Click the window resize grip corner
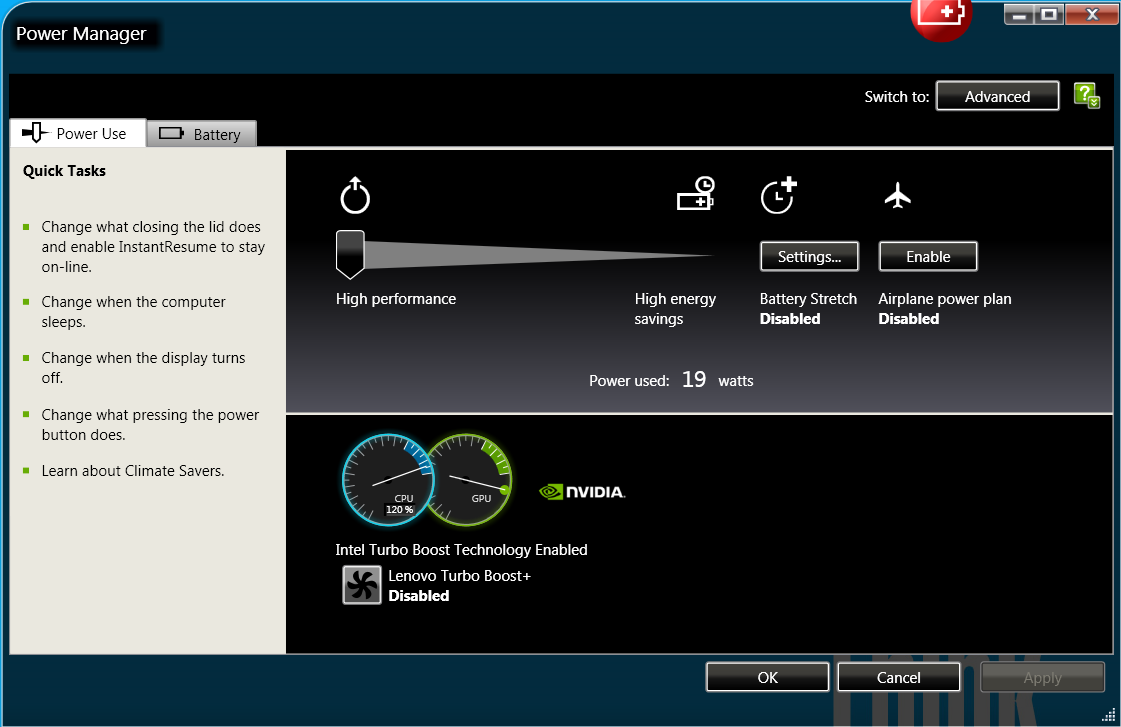Image resolution: width=1121 pixels, height=727 pixels. click(1109, 714)
